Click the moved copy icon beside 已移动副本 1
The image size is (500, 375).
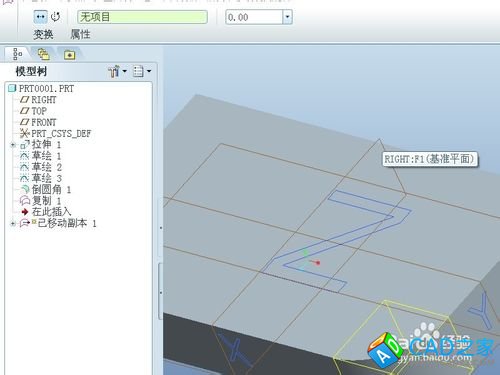coord(25,223)
